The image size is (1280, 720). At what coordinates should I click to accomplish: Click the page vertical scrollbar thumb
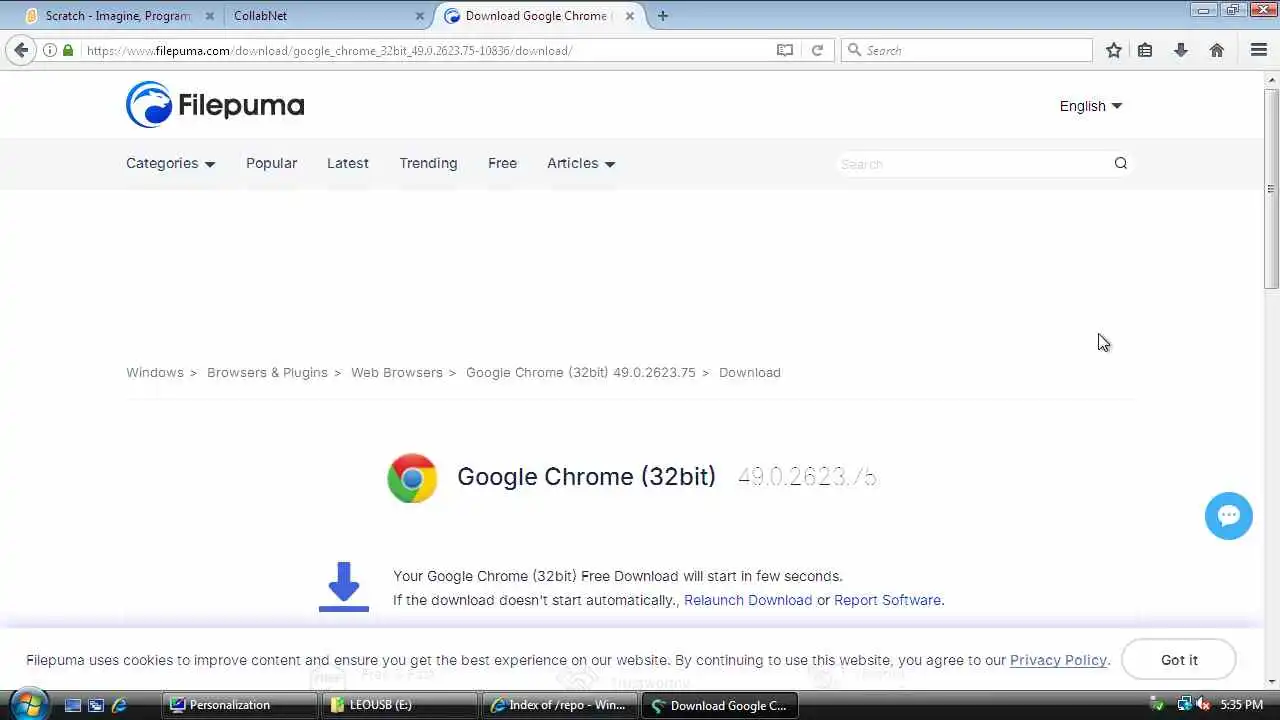(x=1271, y=189)
